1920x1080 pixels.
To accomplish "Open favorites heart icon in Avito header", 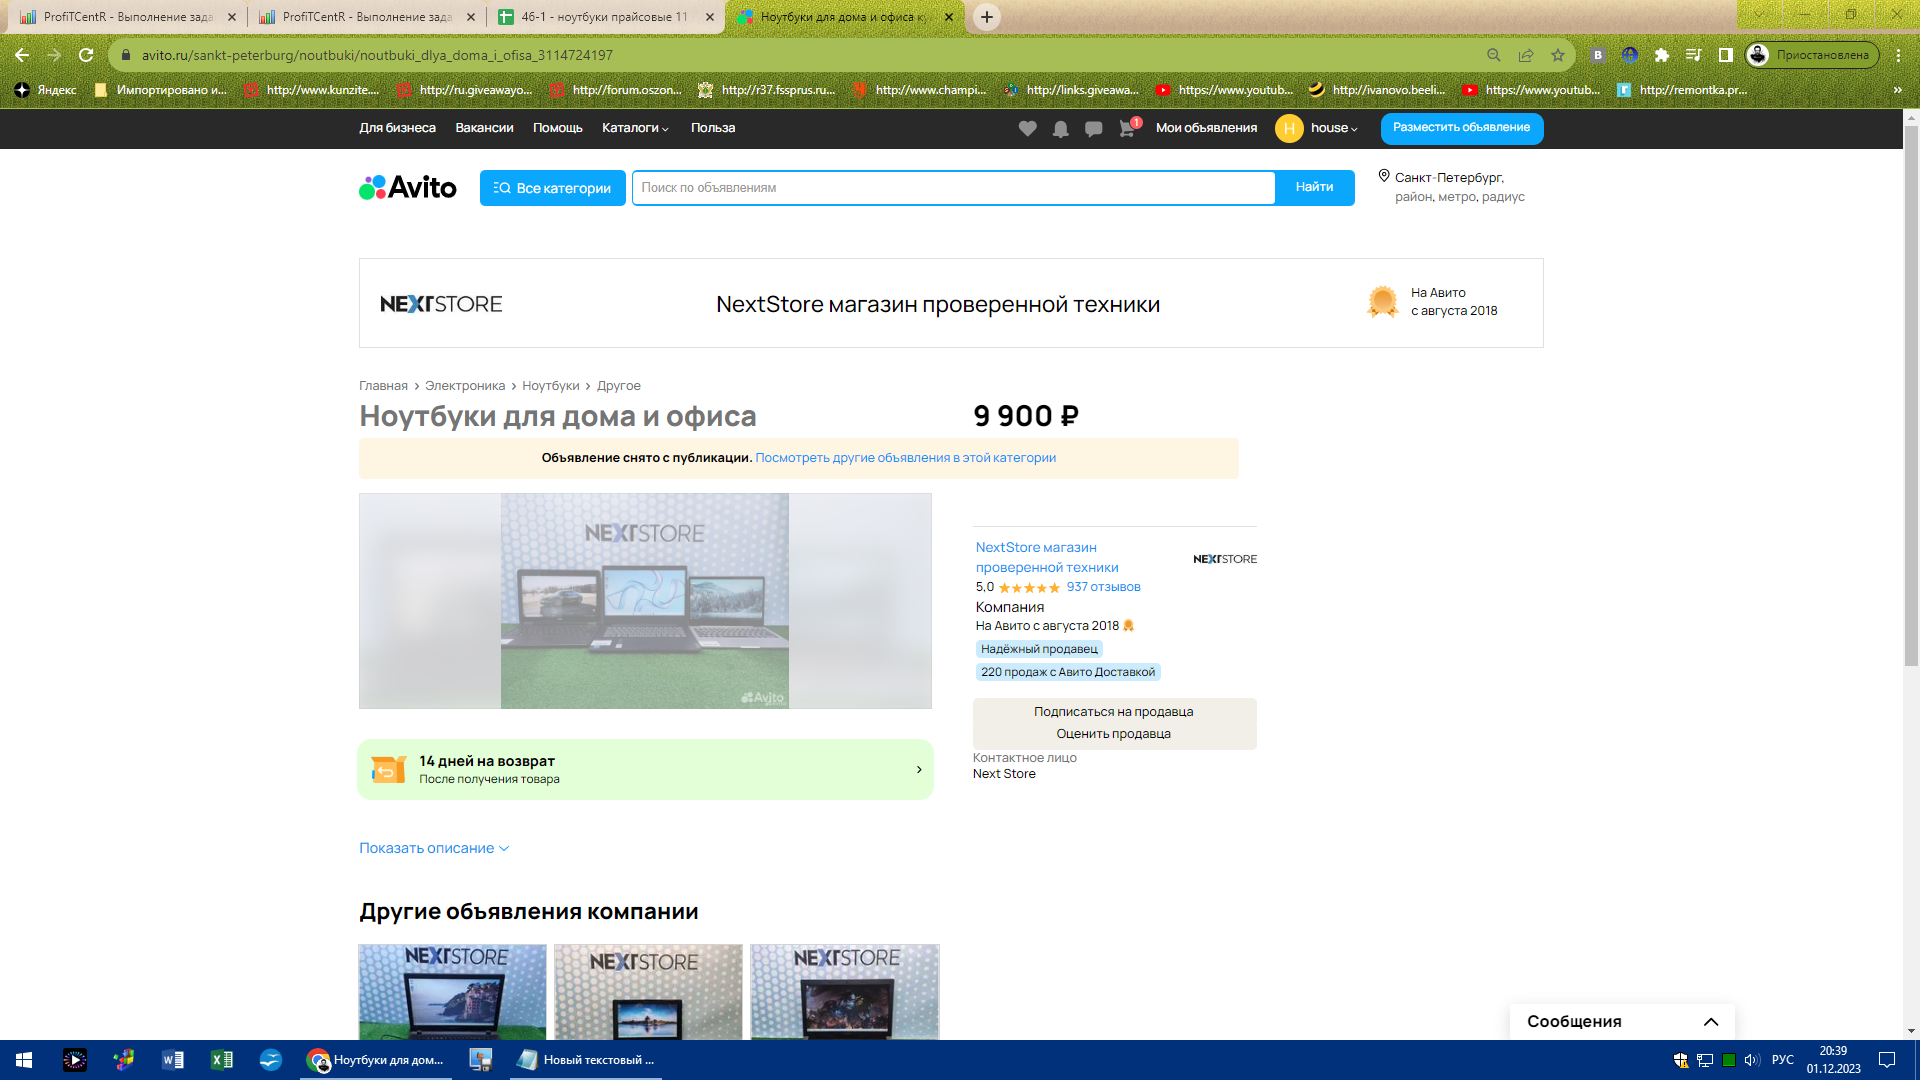I will (1027, 128).
